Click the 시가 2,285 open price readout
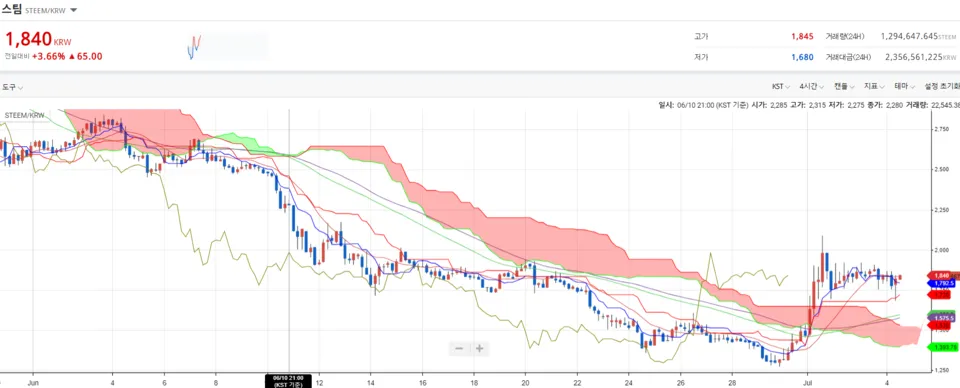Image resolution: width=960 pixels, height=388 pixels. [x=769, y=105]
